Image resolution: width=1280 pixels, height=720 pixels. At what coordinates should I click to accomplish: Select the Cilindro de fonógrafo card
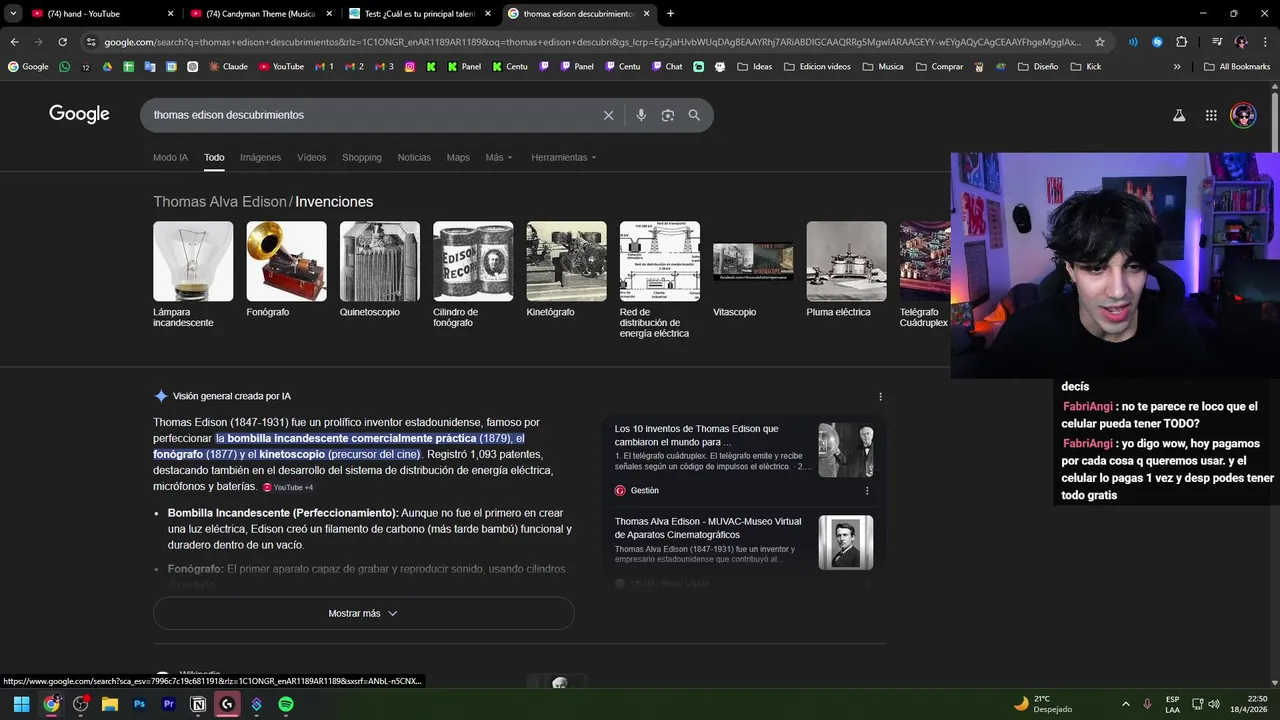[x=473, y=275]
